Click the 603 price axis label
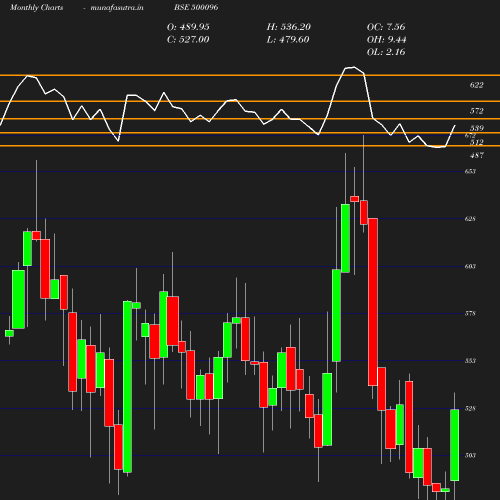Image resolution: width=500 pixels, height=500 pixels. point(470,266)
